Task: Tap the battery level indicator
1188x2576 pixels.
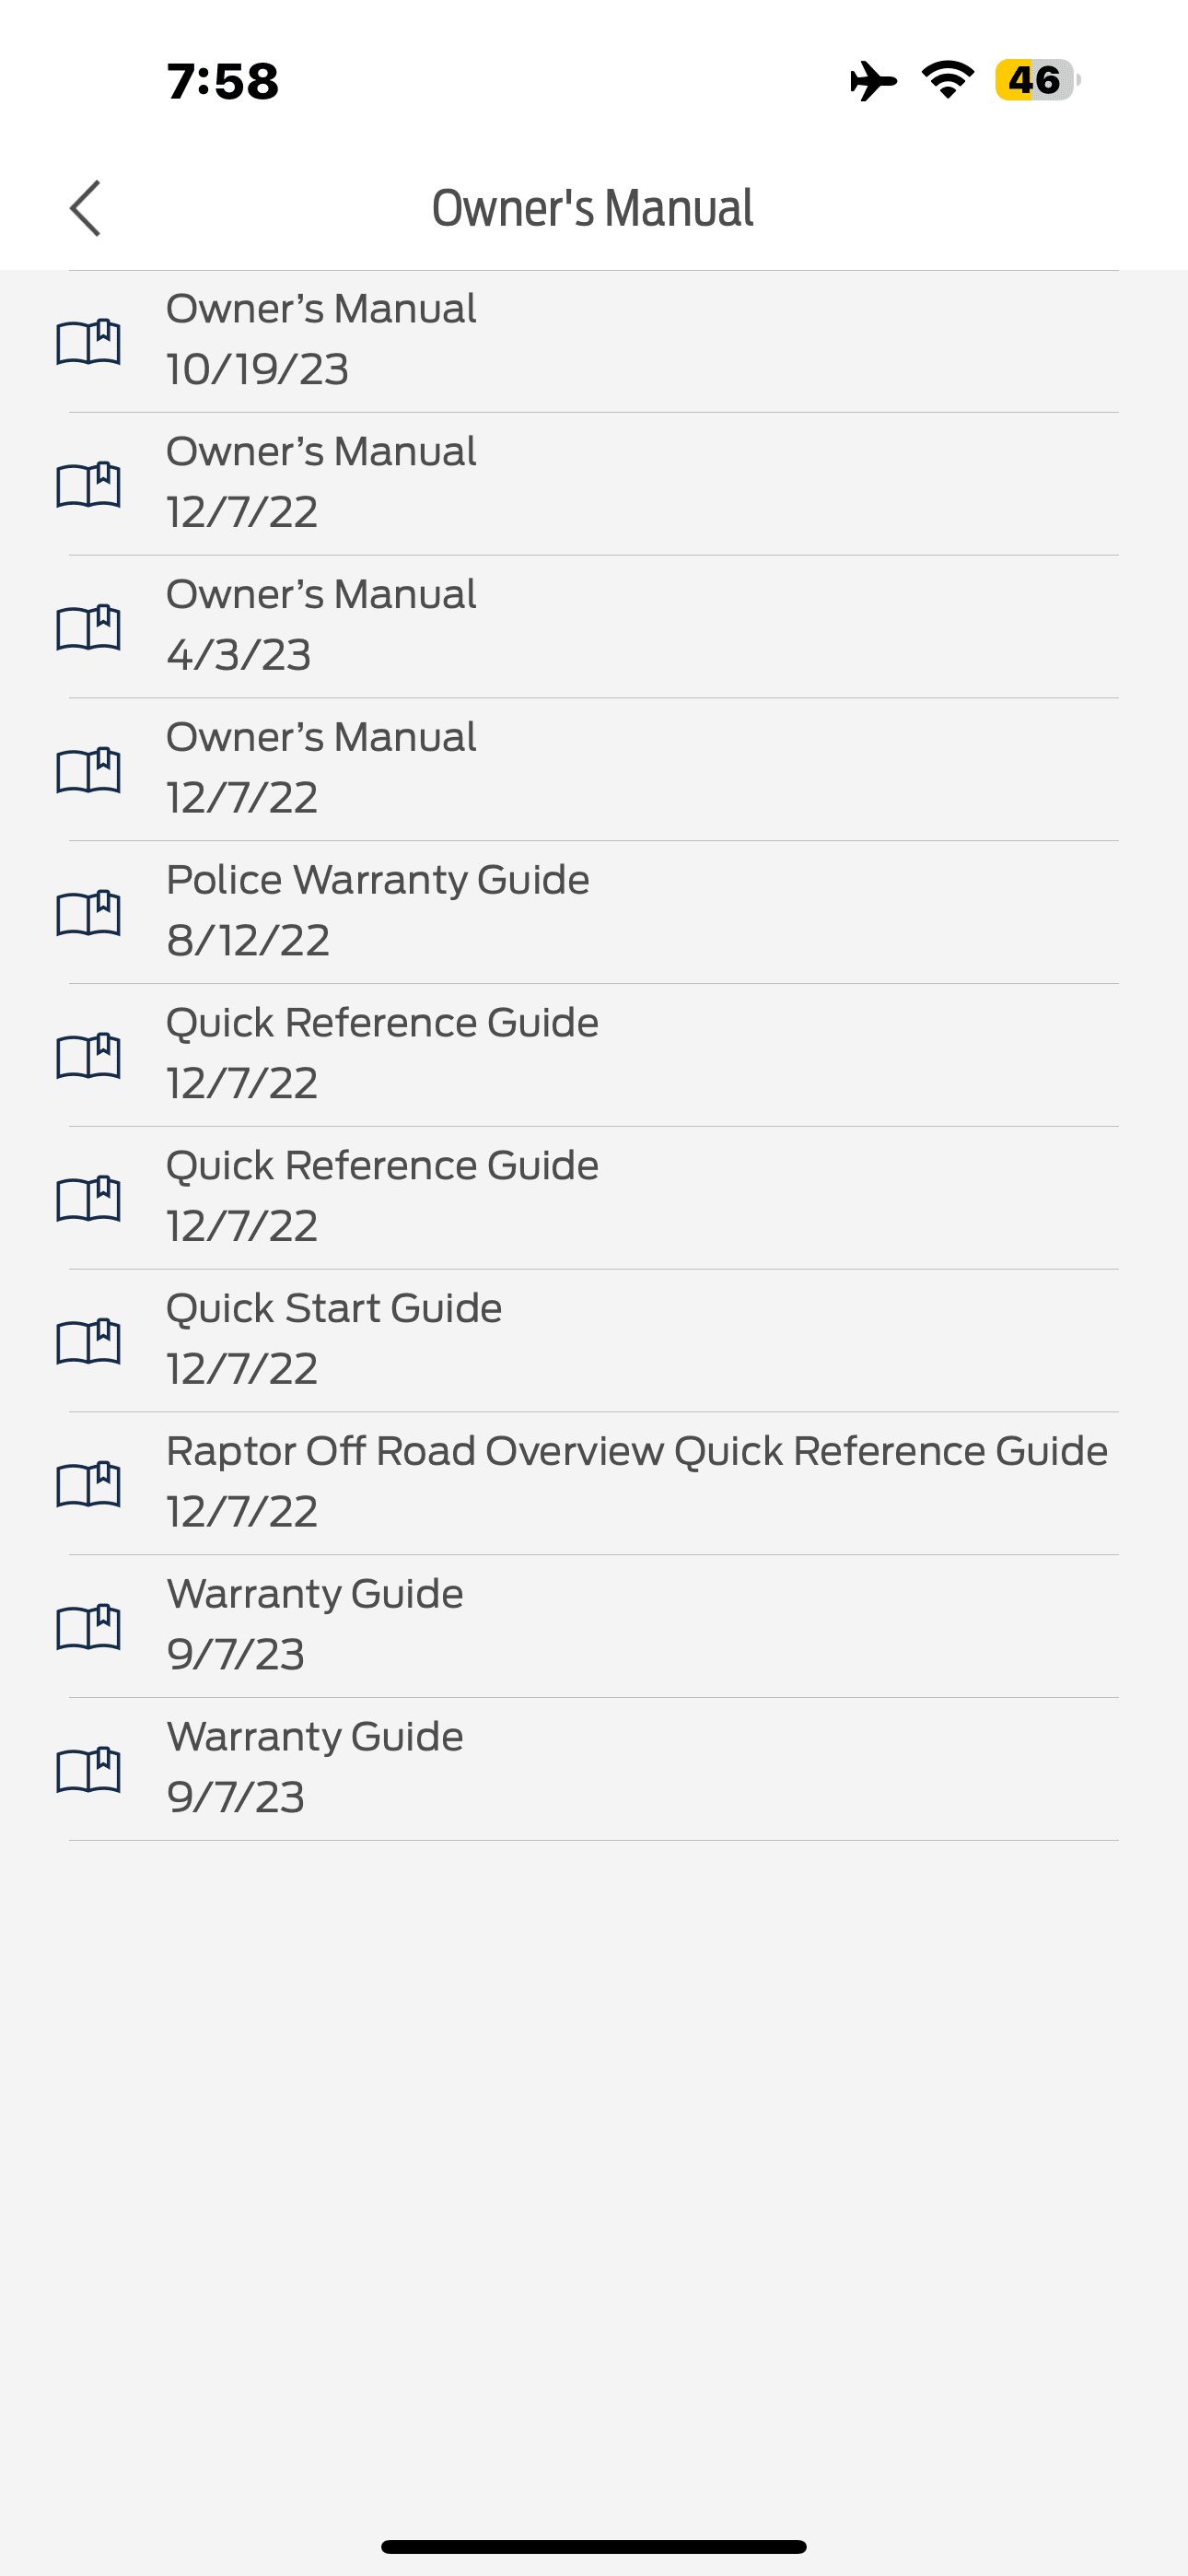Action: [1036, 80]
